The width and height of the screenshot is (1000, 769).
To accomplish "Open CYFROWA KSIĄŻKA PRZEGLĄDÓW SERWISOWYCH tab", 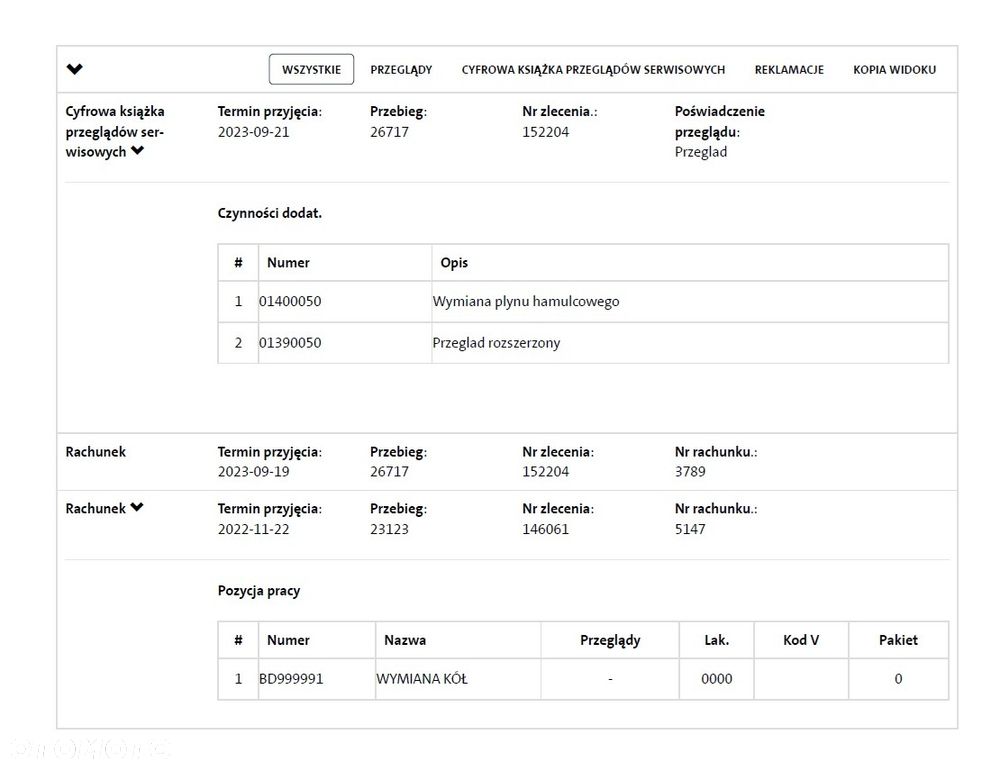I will coord(593,70).
